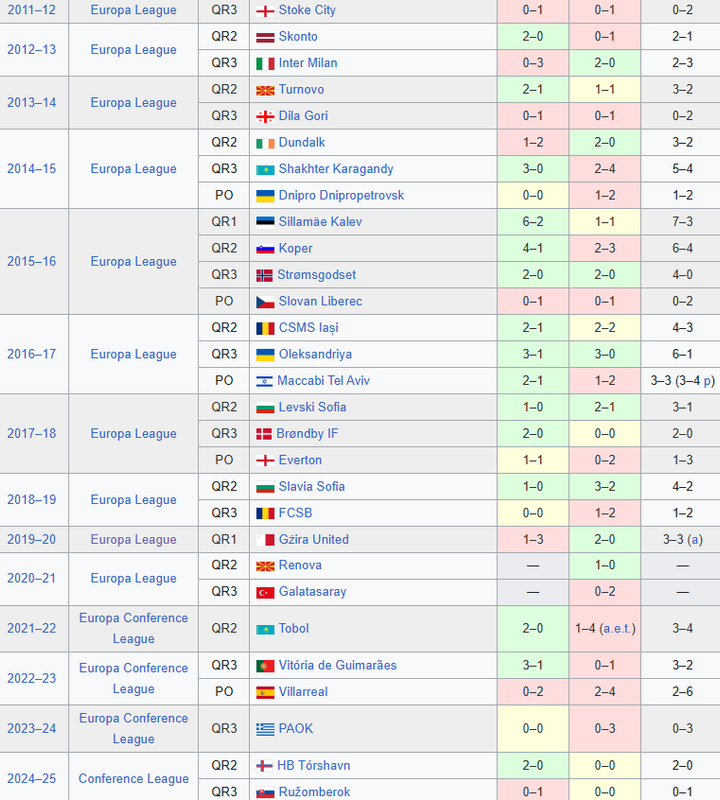
Task: Open the 2015–16 season link
Action: pyautogui.click(x=32, y=262)
